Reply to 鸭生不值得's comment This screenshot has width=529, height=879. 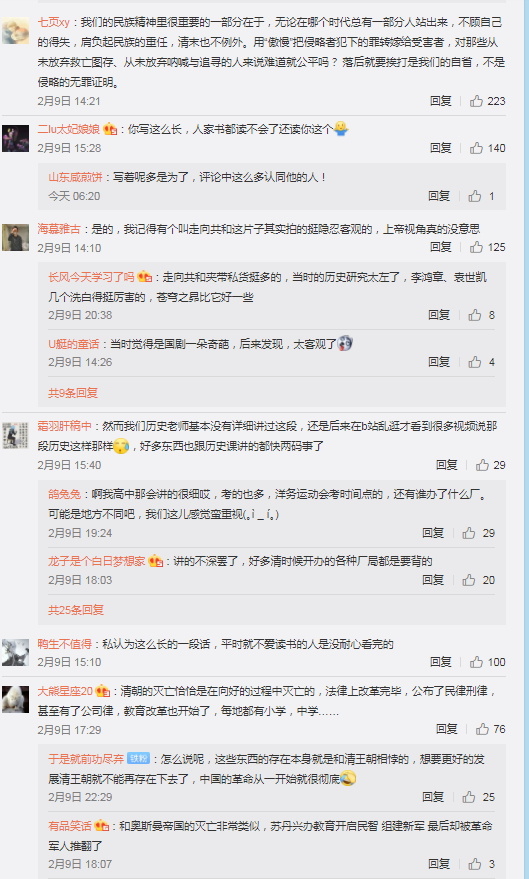(x=440, y=662)
